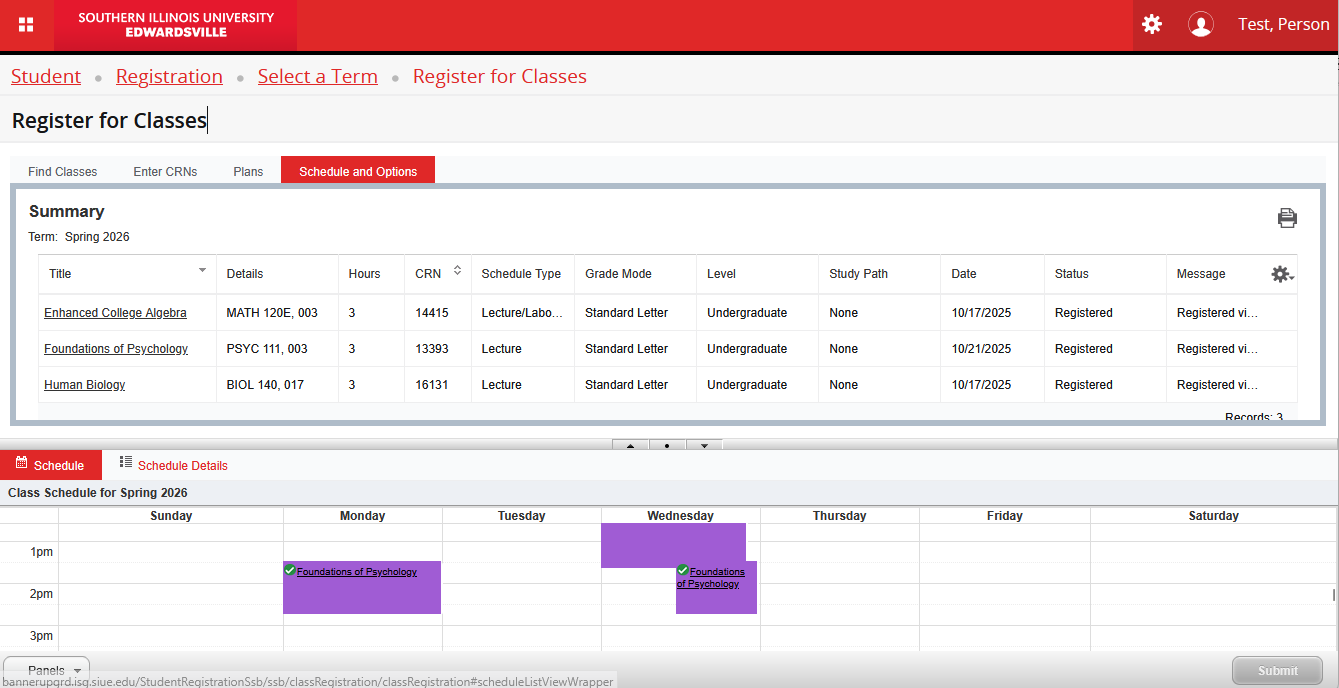Switch to the Find Classes tab

[63, 171]
